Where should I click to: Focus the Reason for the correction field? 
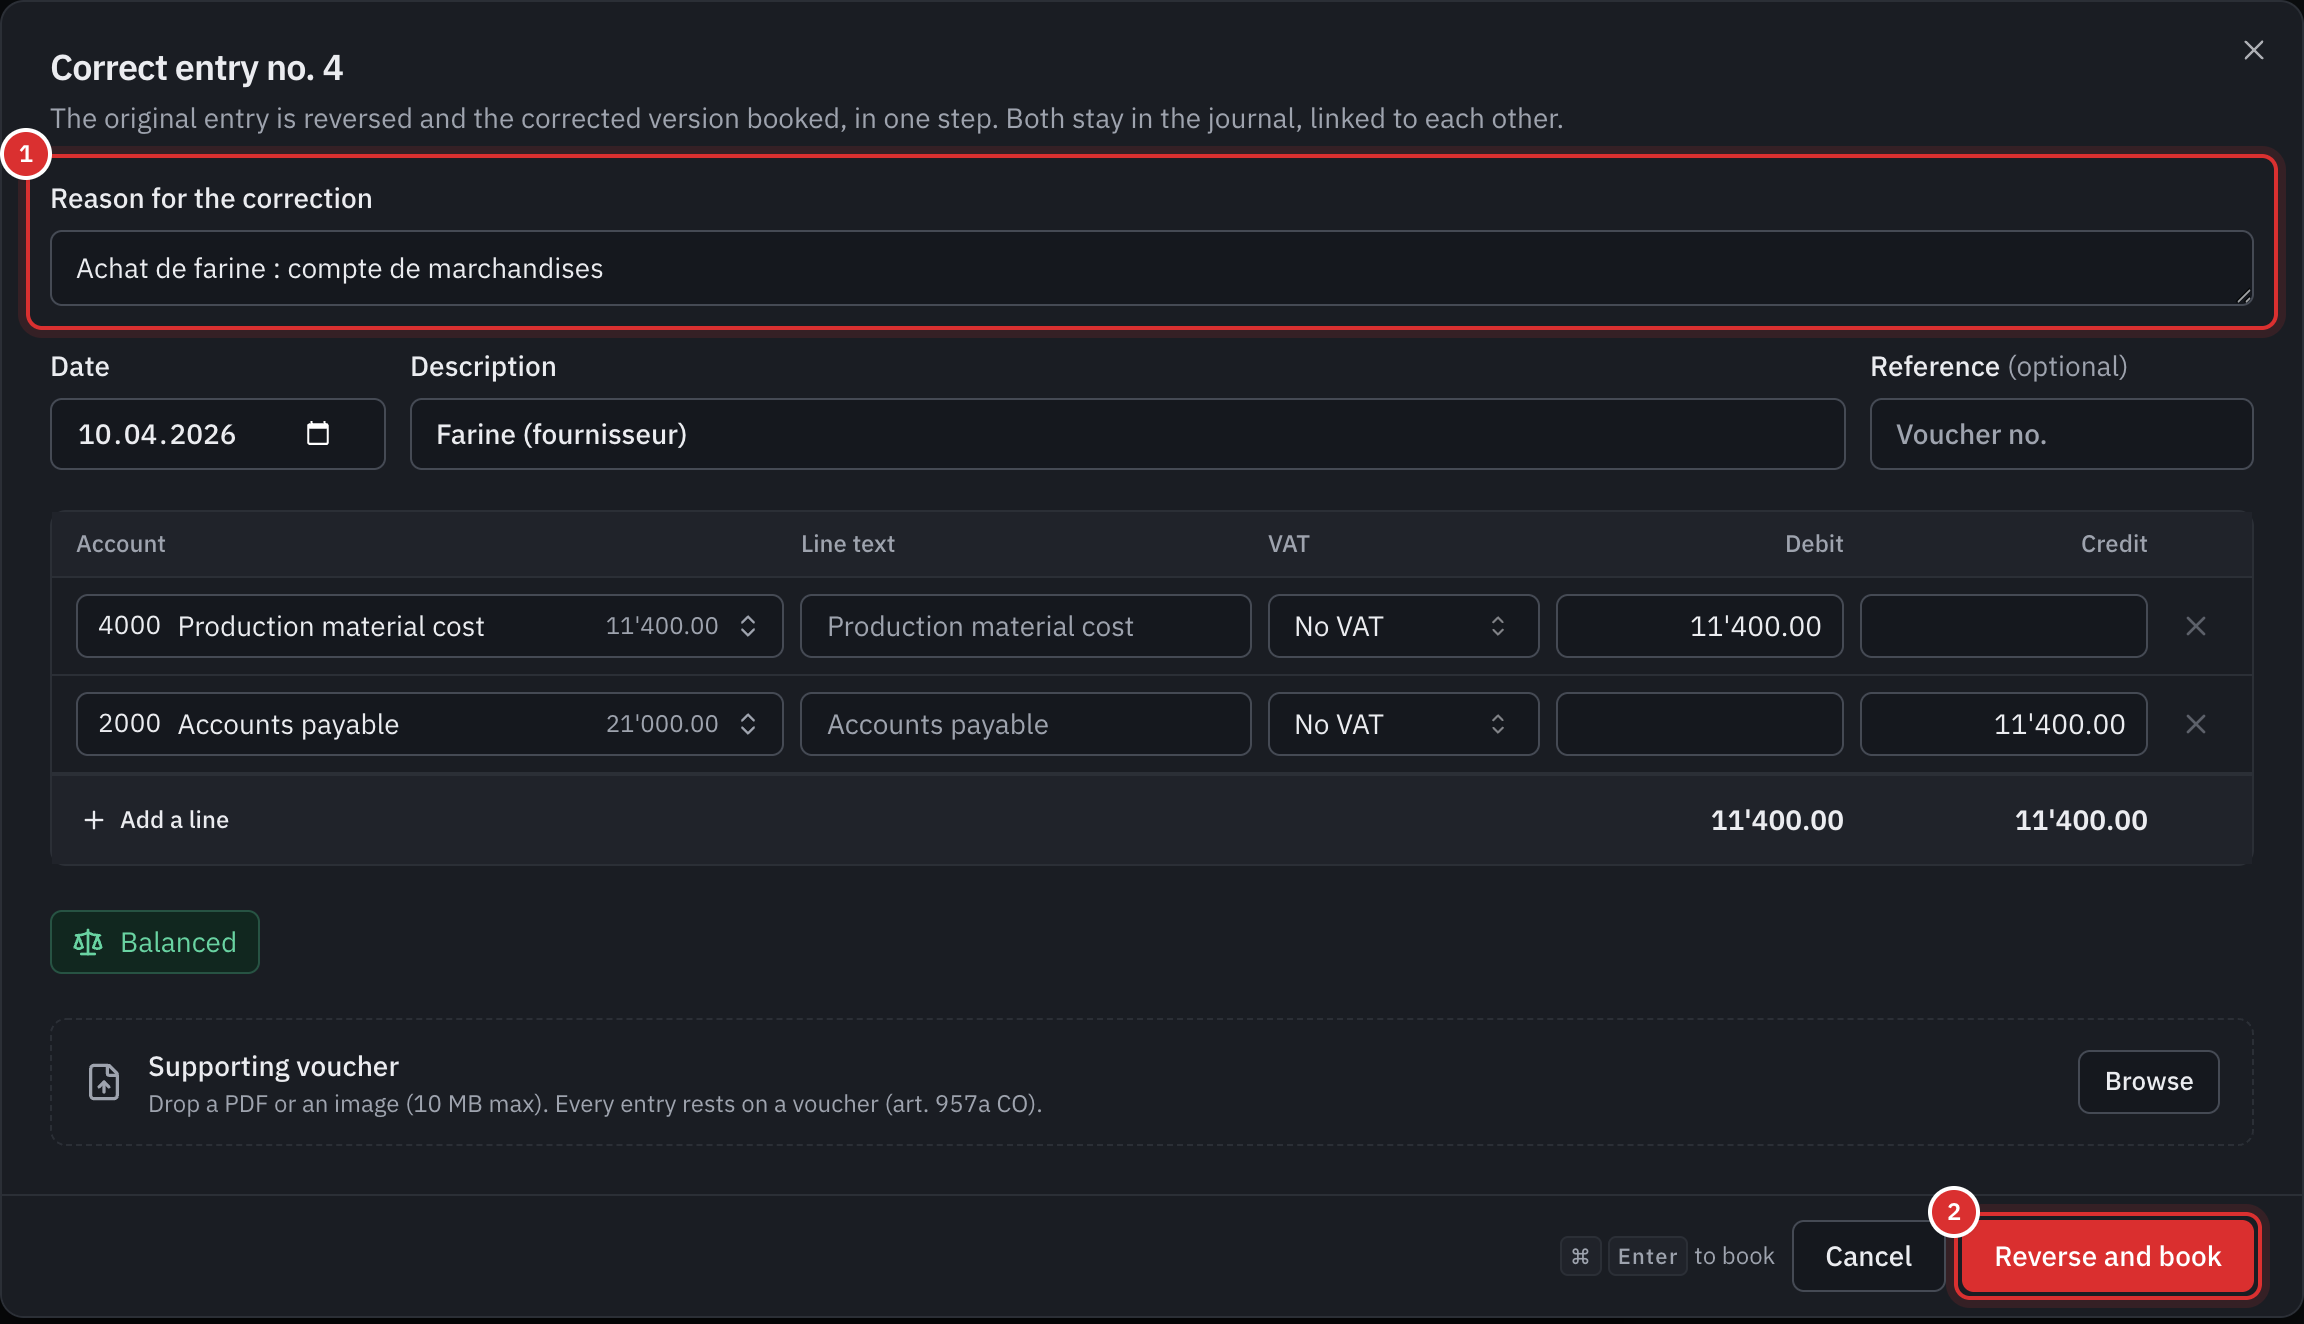[1151, 268]
